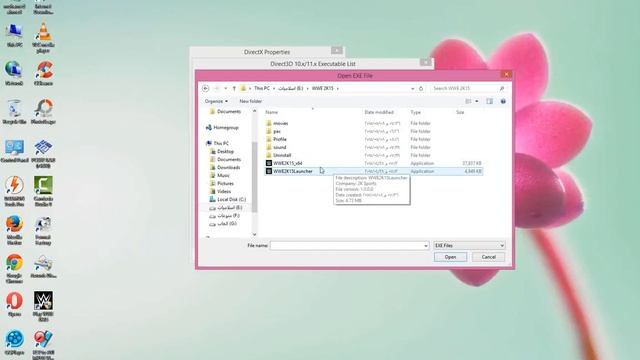
Task: Go back using the back arrow
Action: (x=206, y=89)
